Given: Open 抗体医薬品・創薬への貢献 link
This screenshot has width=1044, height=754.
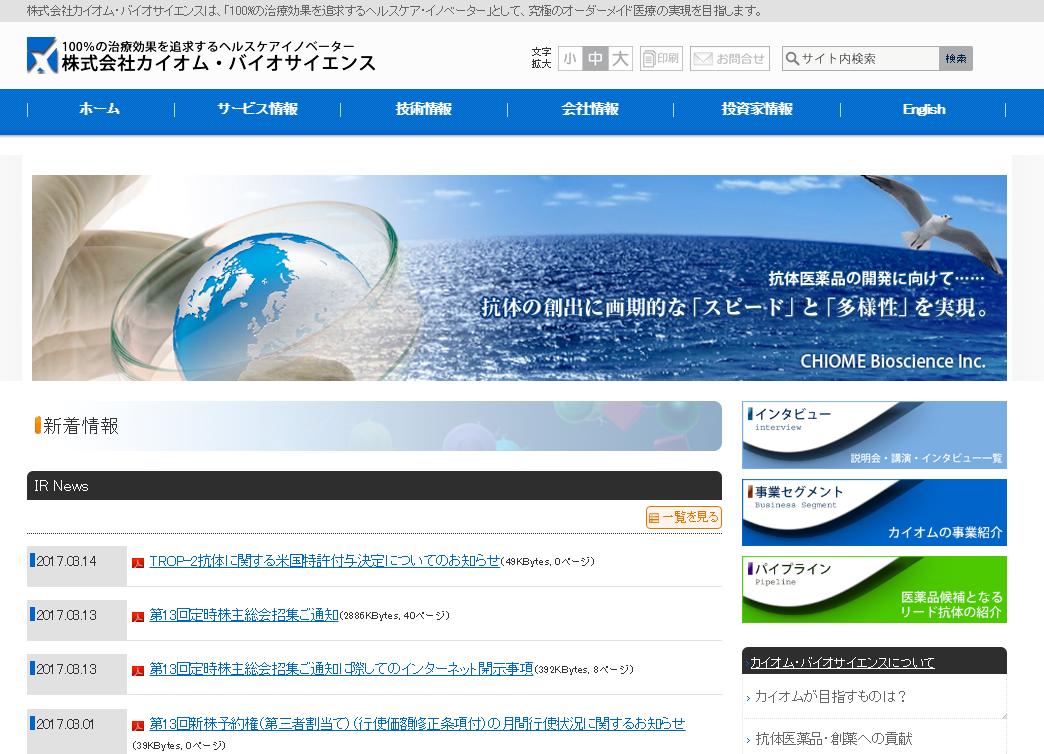Looking at the screenshot, I should pos(833,739).
